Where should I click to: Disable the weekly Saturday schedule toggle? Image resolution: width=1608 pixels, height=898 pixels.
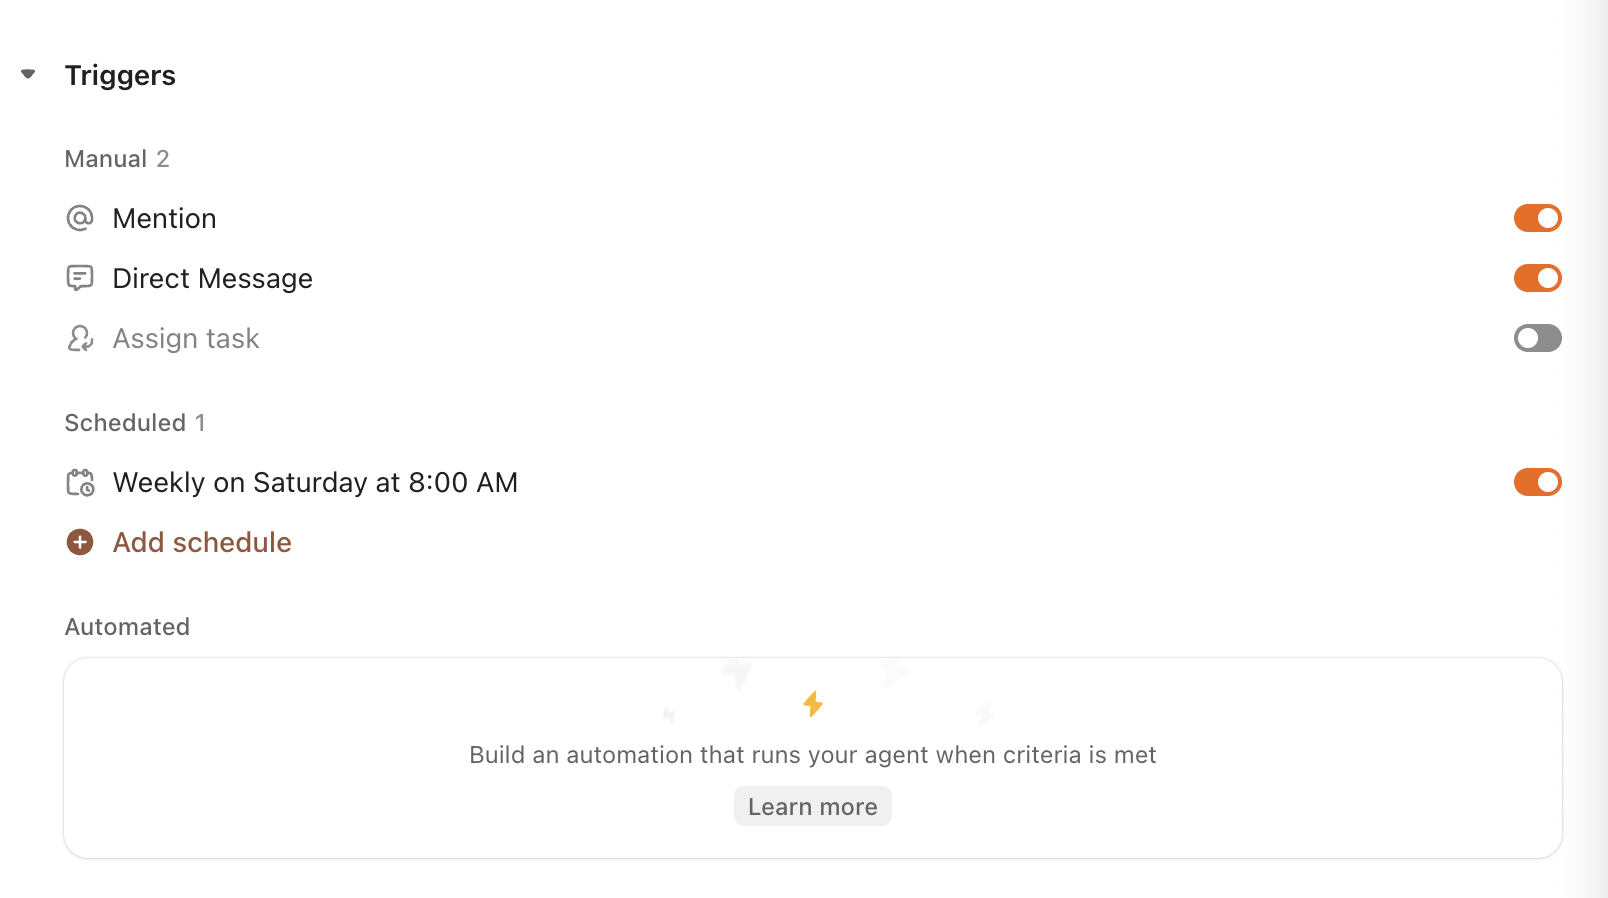1537,482
